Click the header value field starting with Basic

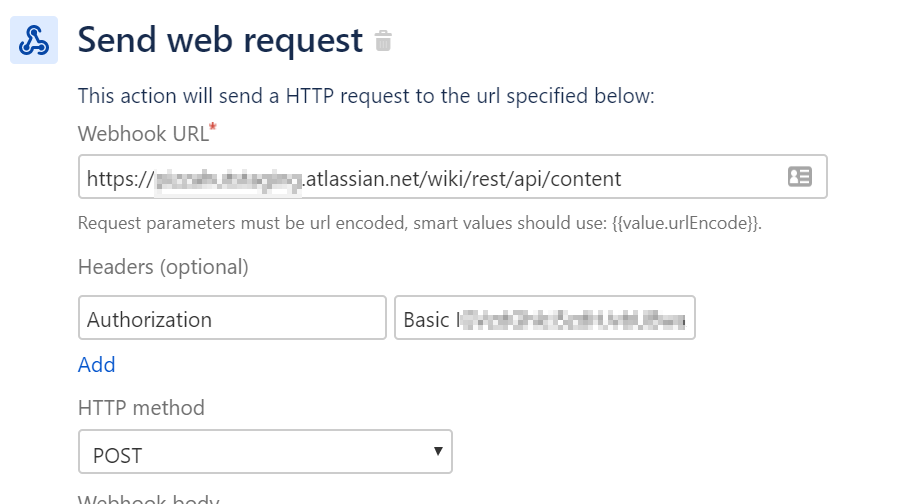545,318
